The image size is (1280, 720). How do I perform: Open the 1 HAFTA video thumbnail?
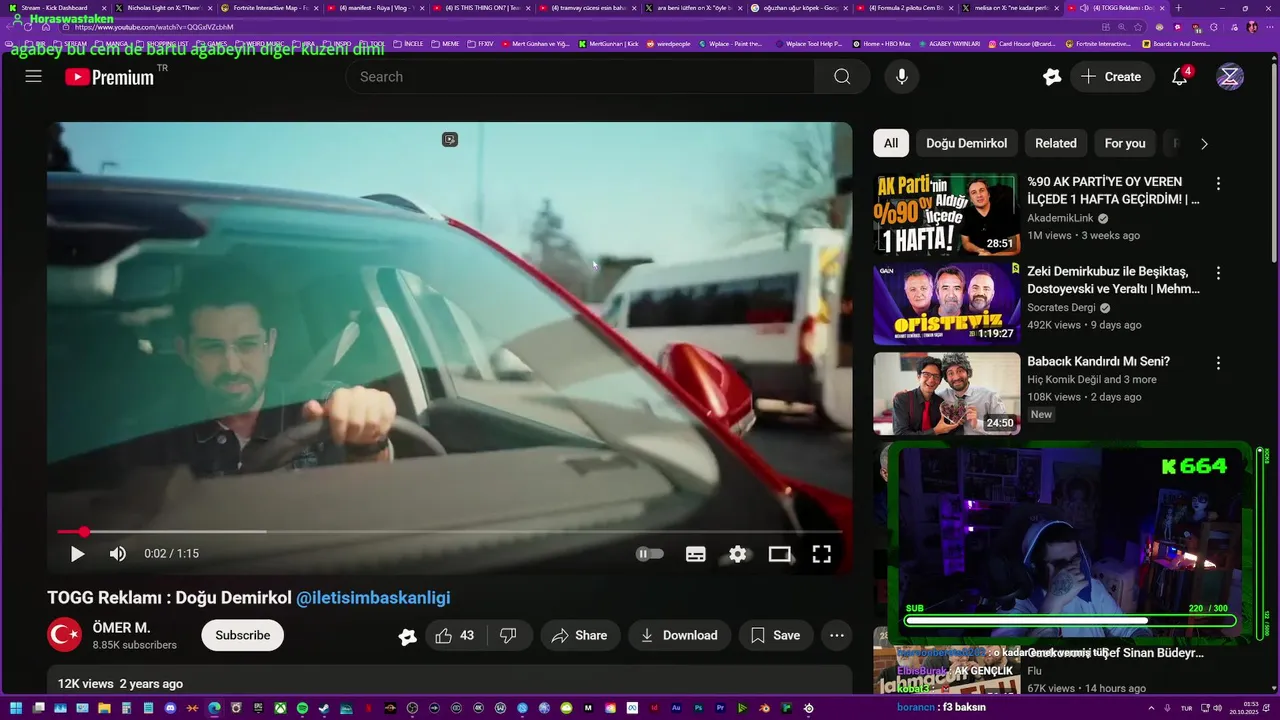point(947,214)
